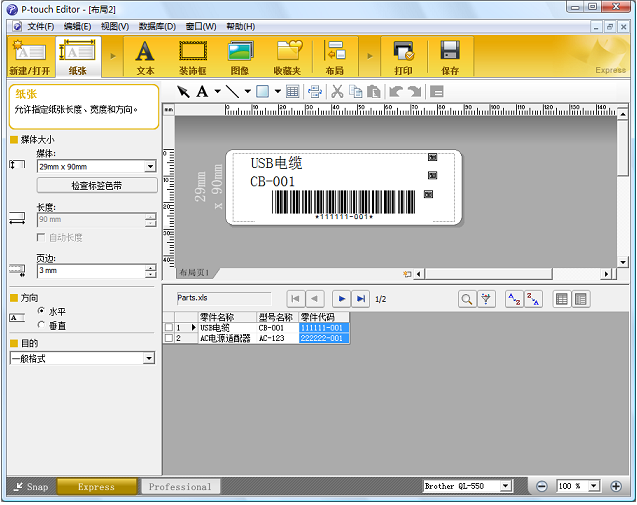637x505 pixels.
Task: Switch to Professional mode tab
Action: 179,487
